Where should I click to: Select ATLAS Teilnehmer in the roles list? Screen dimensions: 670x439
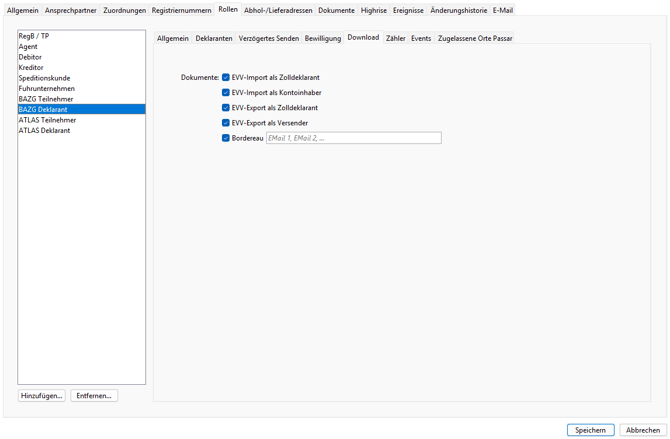(x=47, y=120)
